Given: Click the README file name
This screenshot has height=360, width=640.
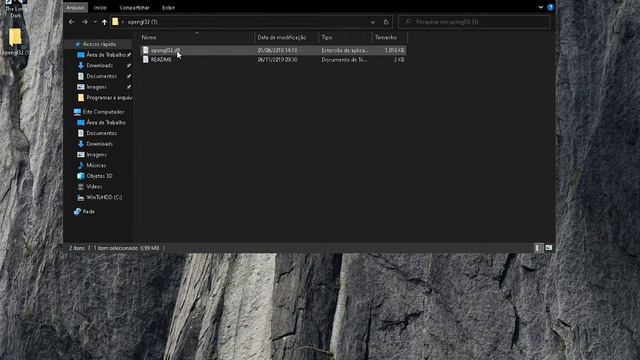Looking at the screenshot, I should pyautogui.click(x=161, y=60).
